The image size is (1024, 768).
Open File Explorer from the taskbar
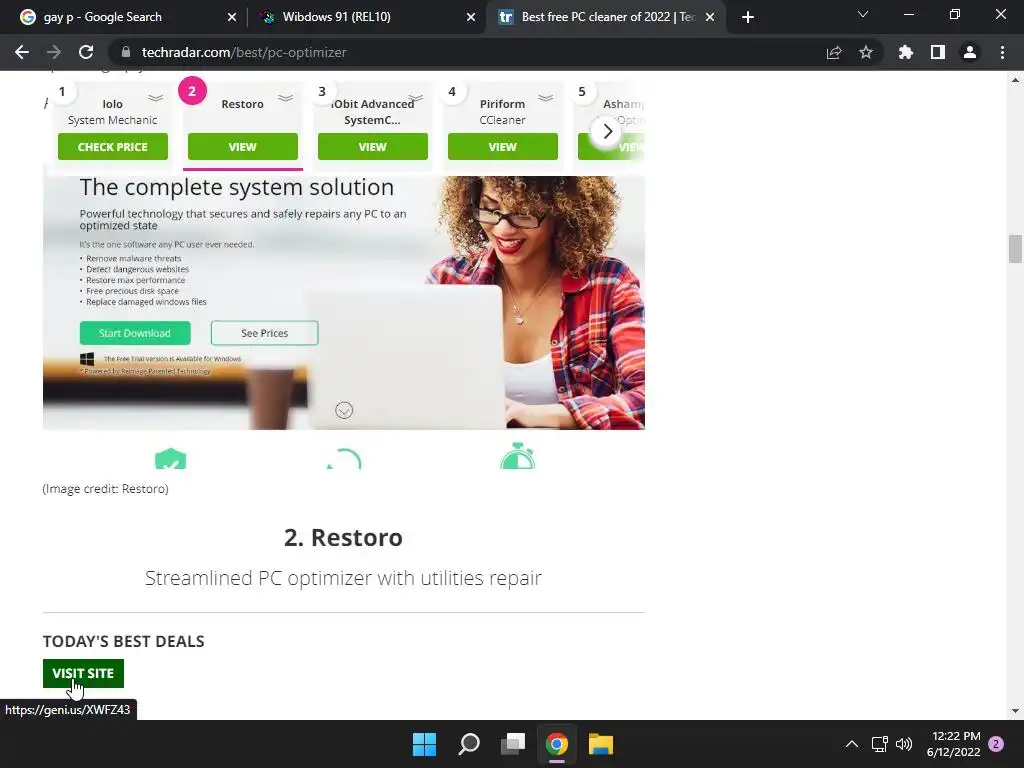[x=601, y=744]
